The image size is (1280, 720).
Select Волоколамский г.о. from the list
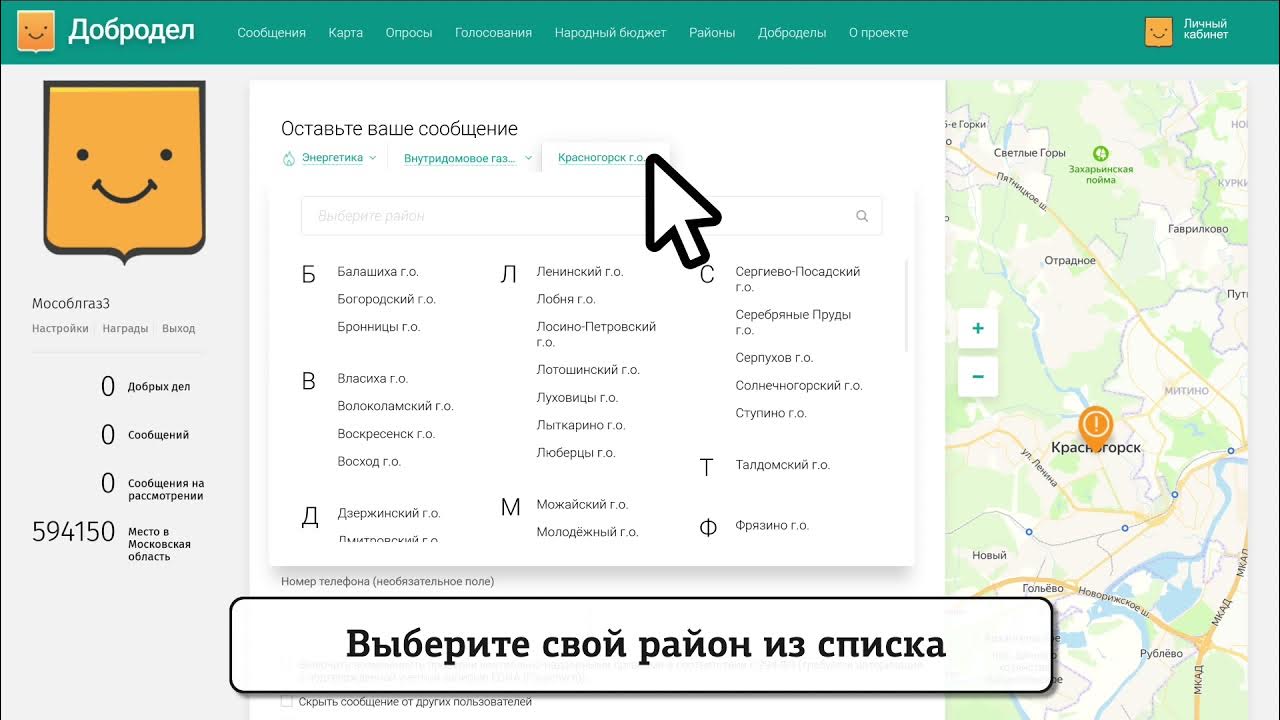(396, 406)
